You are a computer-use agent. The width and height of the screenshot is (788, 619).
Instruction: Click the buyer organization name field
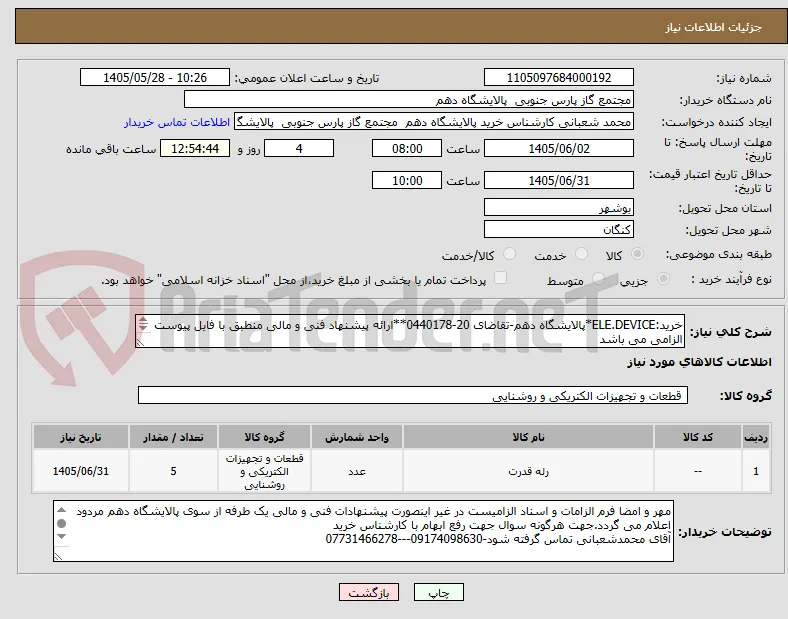coord(409,99)
